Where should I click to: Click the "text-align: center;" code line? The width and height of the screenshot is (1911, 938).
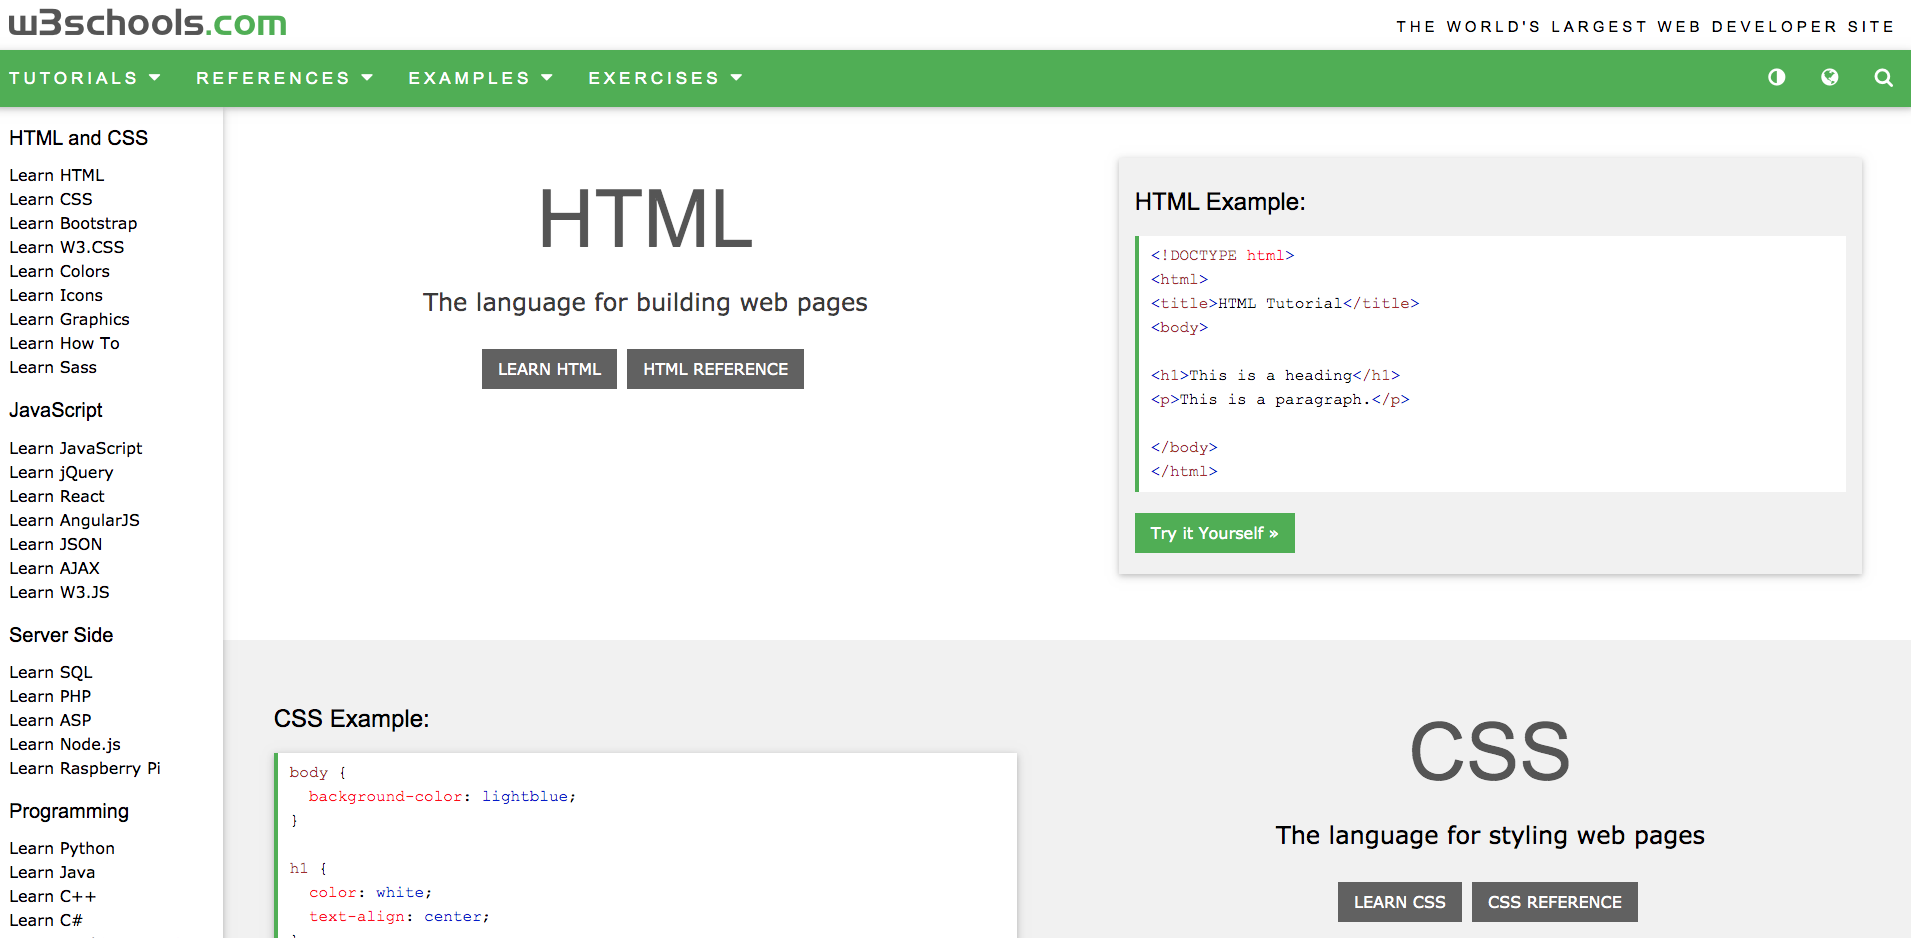click(x=399, y=917)
